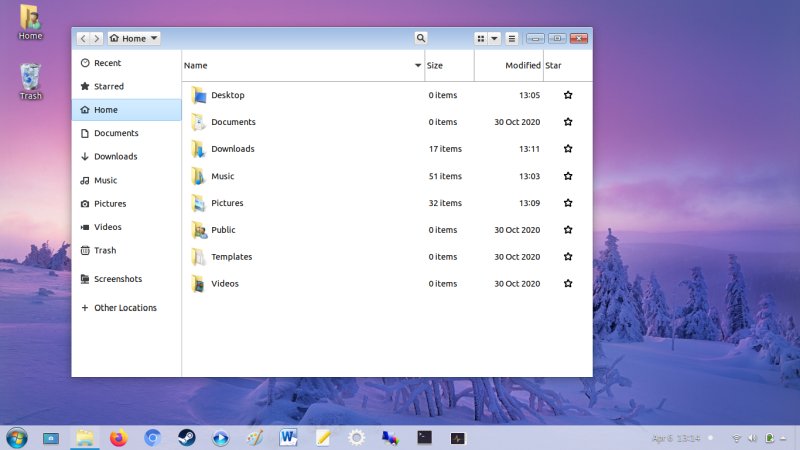
Task: Open the start menu orb in taskbar
Action: pos(17,438)
